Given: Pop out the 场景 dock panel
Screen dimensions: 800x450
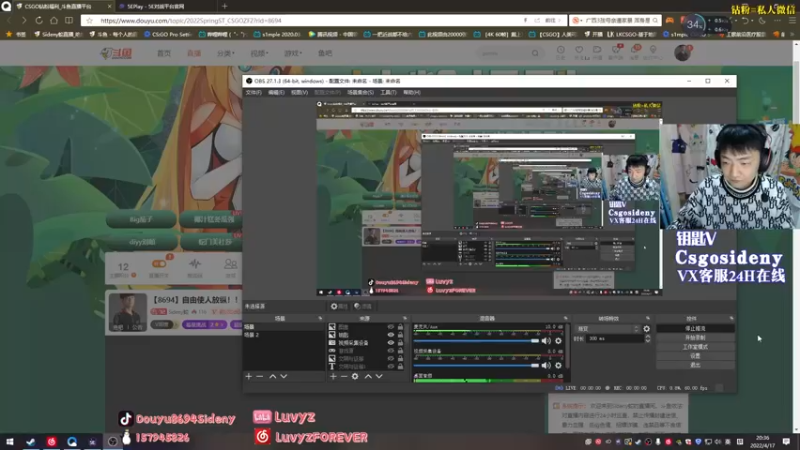Looking at the screenshot, I should [320, 318].
